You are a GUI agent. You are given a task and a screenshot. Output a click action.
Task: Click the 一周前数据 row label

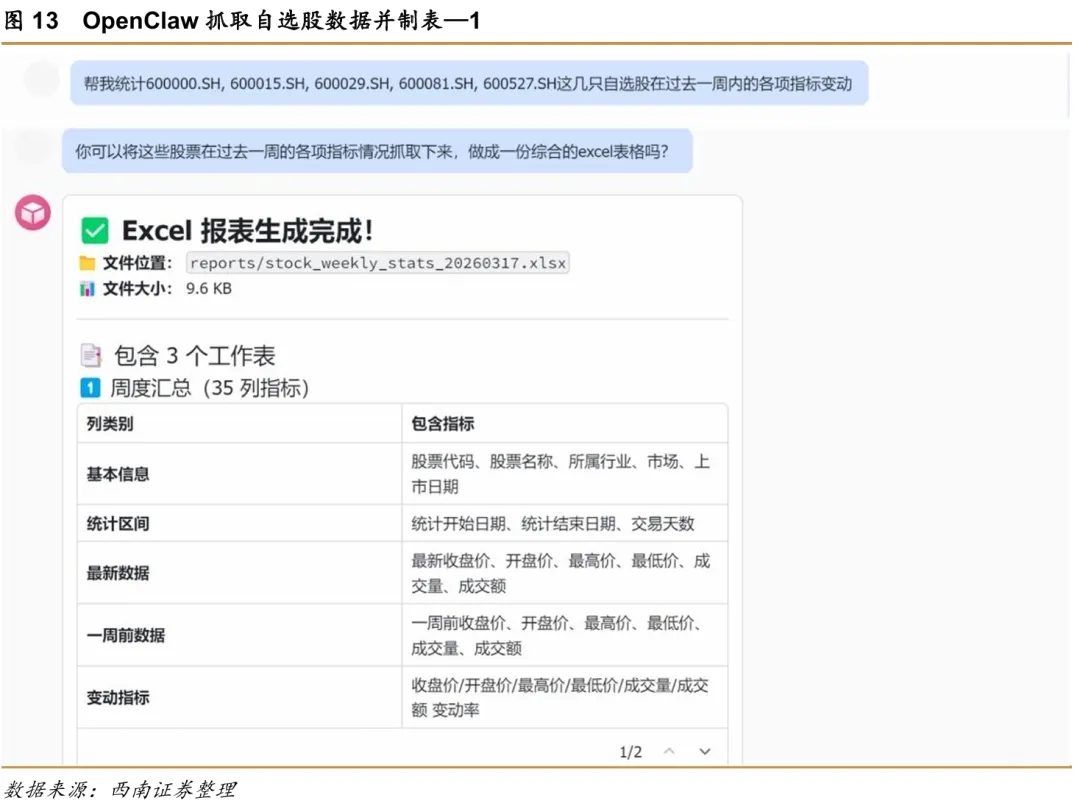[125, 635]
